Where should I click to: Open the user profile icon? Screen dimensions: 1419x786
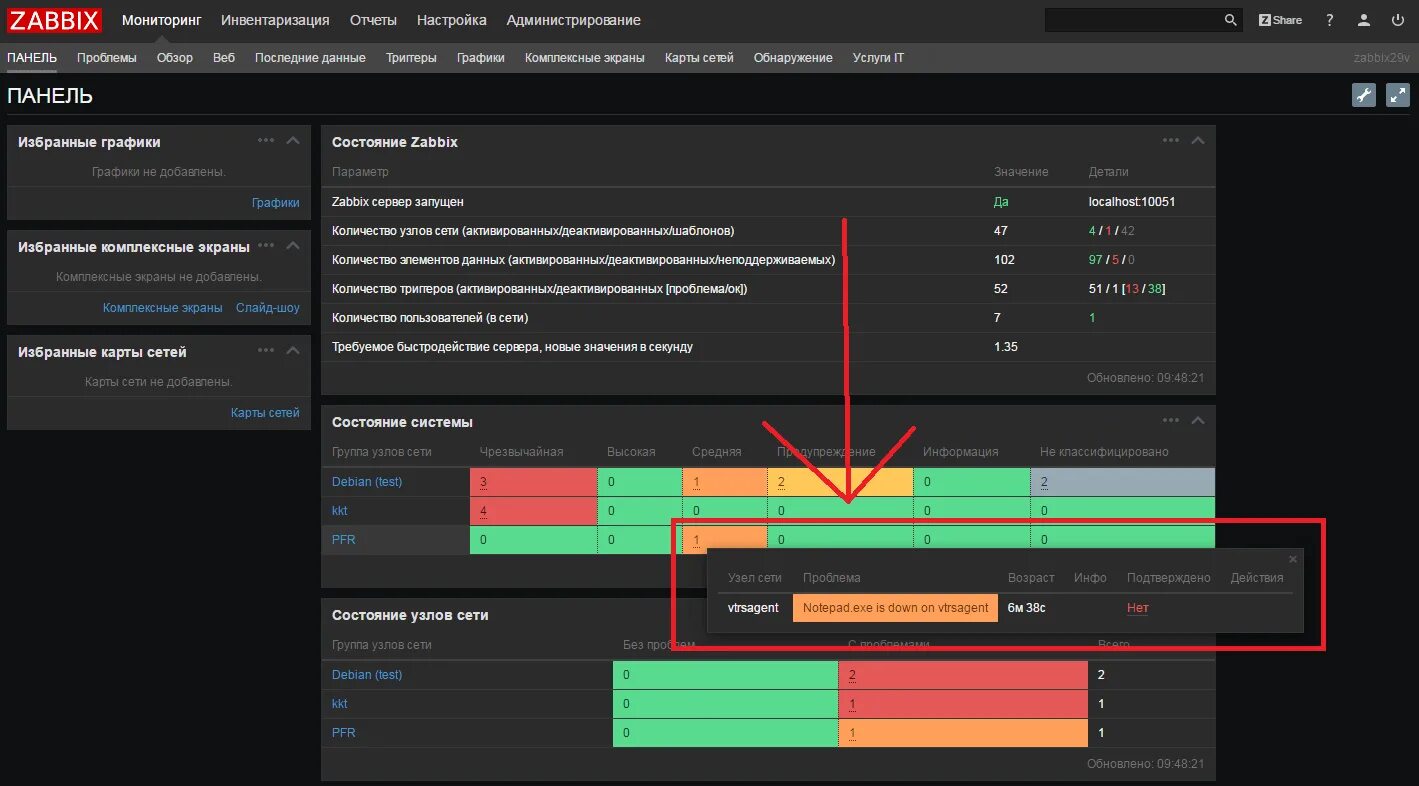(x=1364, y=20)
